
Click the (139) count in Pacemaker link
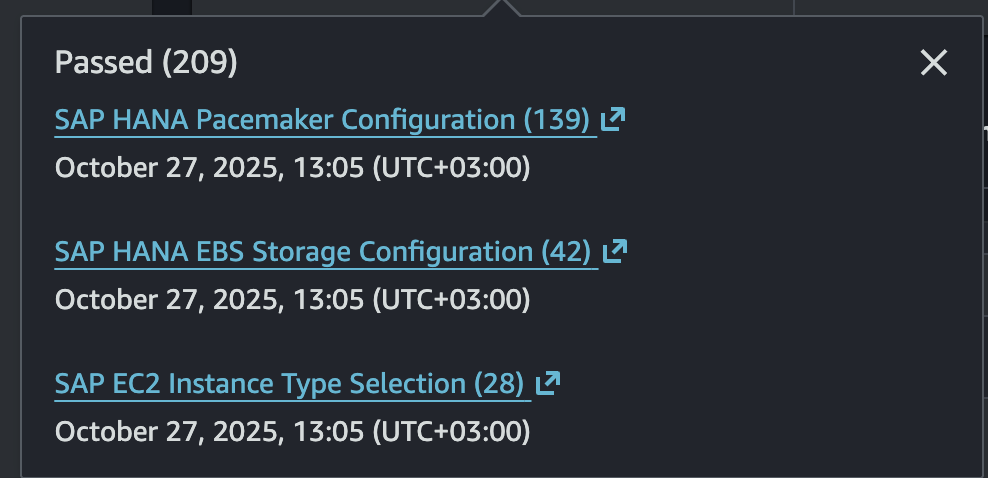coord(556,120)
